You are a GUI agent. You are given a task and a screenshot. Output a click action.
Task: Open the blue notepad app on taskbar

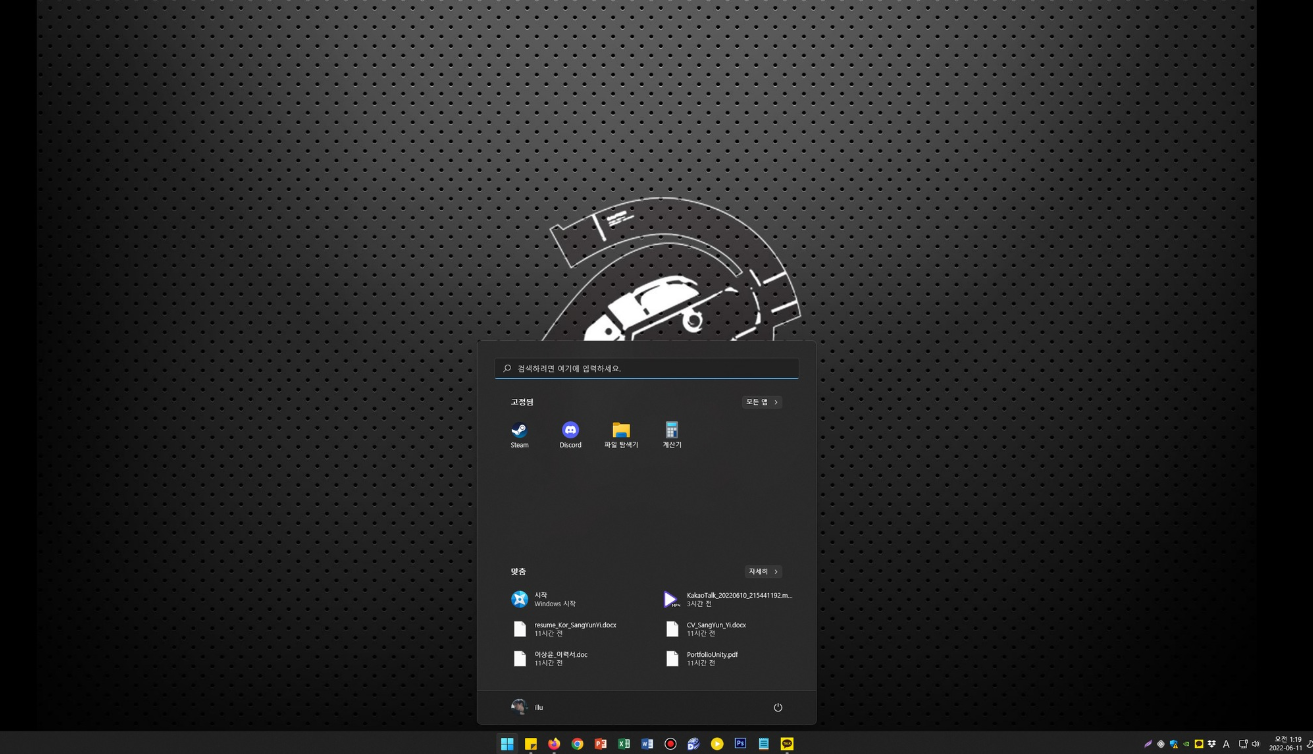(x=763, y=744)
